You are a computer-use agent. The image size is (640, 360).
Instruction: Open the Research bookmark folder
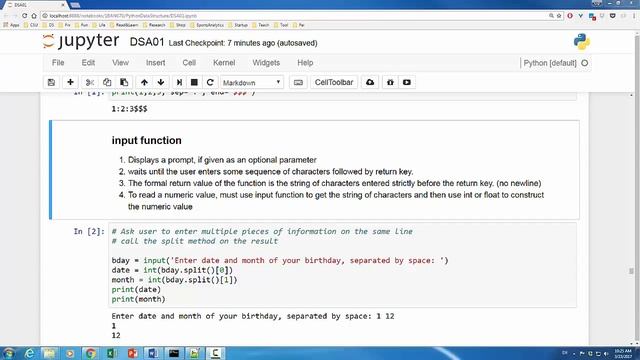coord(154,25)
